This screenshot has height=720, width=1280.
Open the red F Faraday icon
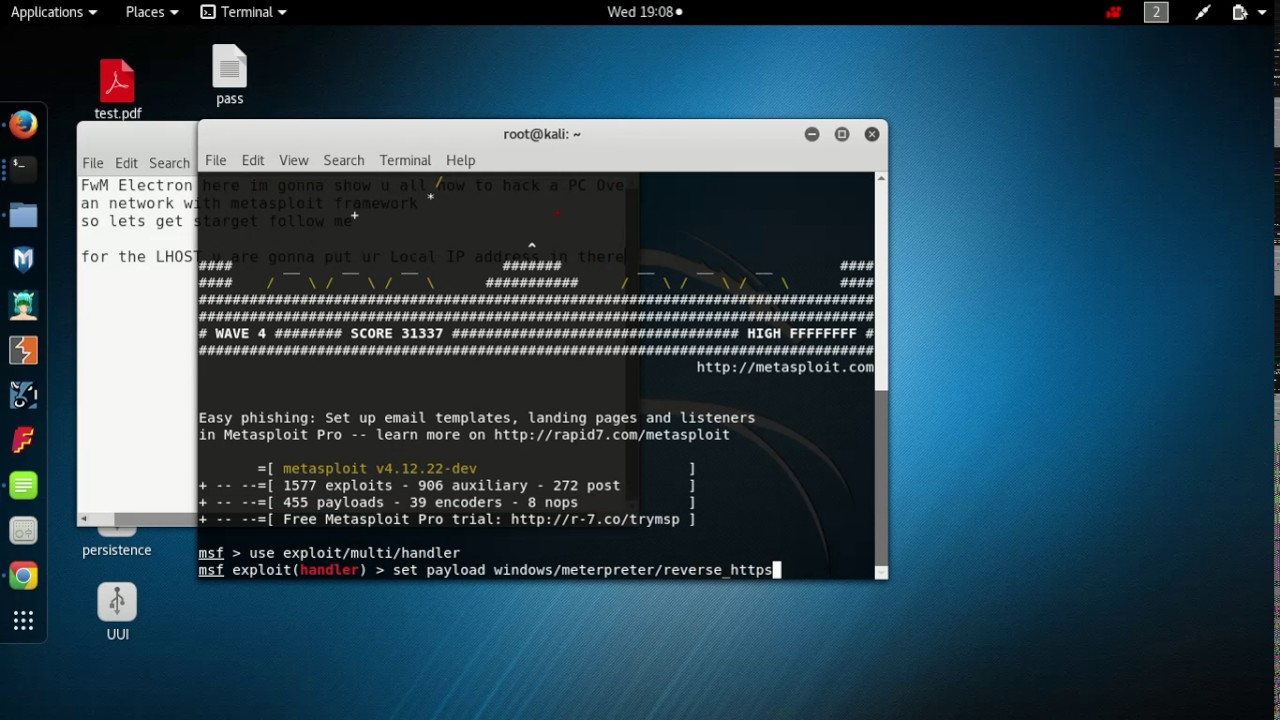click(x=23, y=439)
